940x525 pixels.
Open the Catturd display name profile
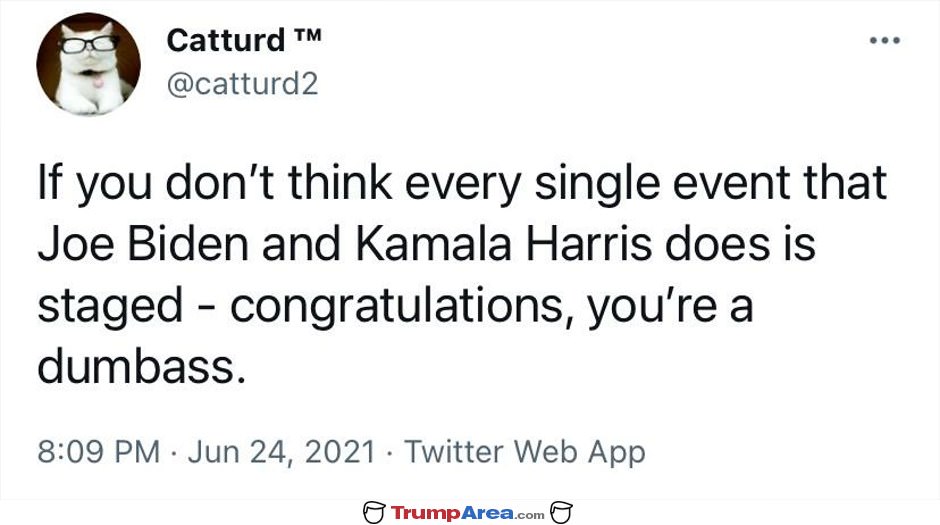(224, 40)
